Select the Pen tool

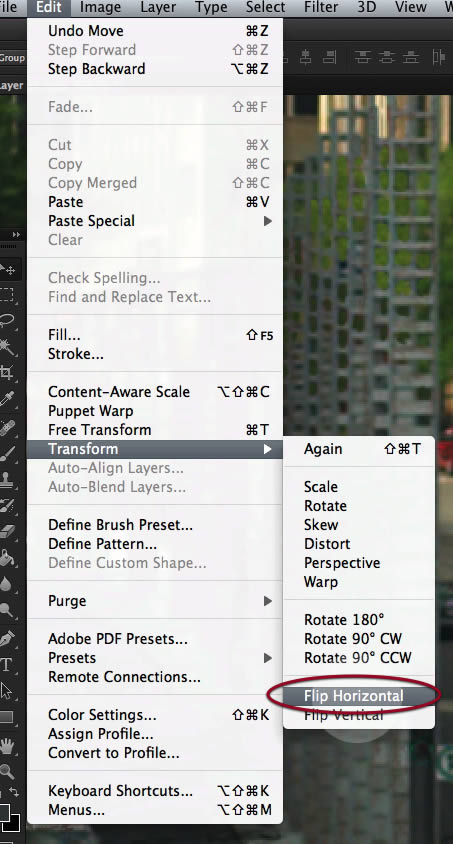(8, 638)
